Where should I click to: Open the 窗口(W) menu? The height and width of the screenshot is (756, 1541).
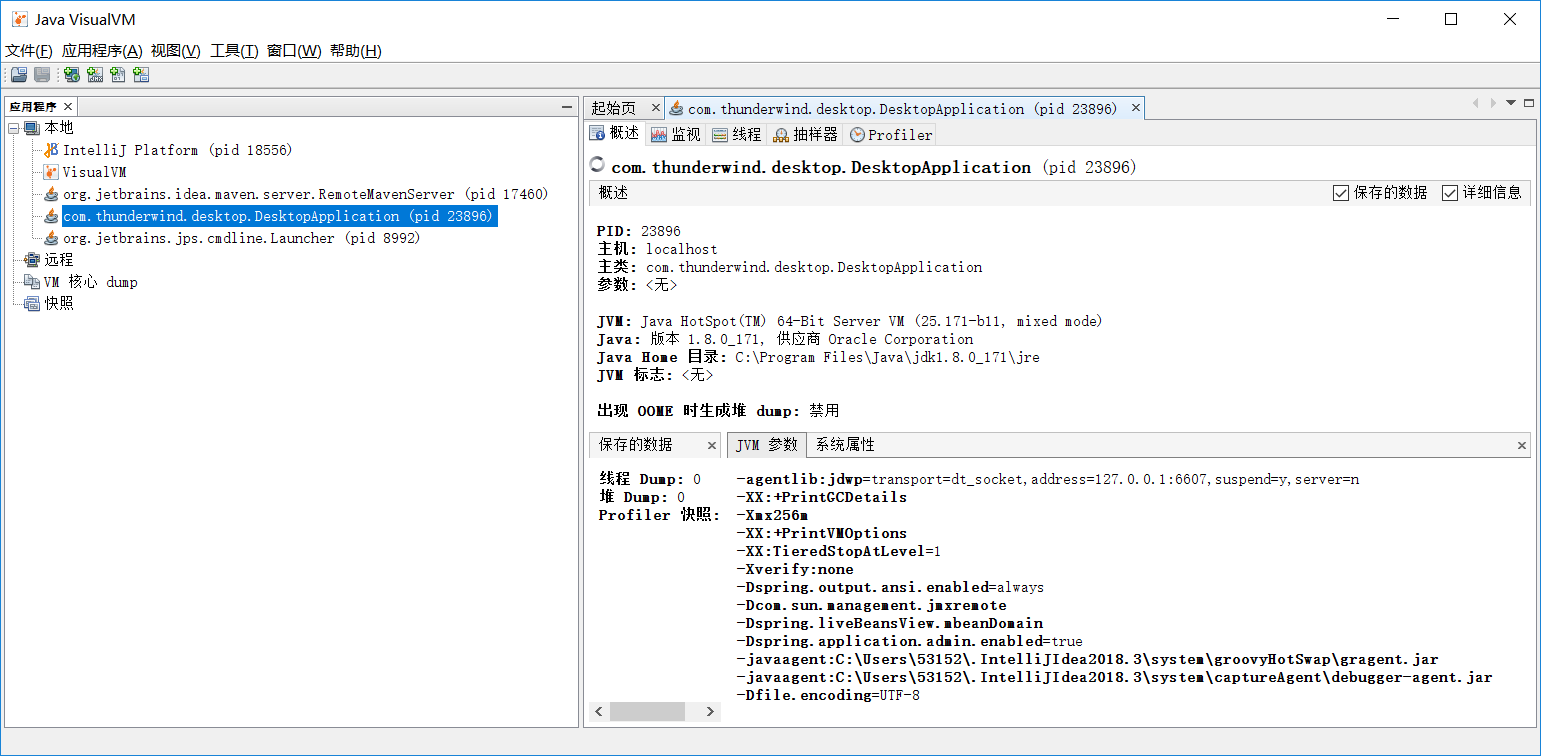(x=294, y=51)
